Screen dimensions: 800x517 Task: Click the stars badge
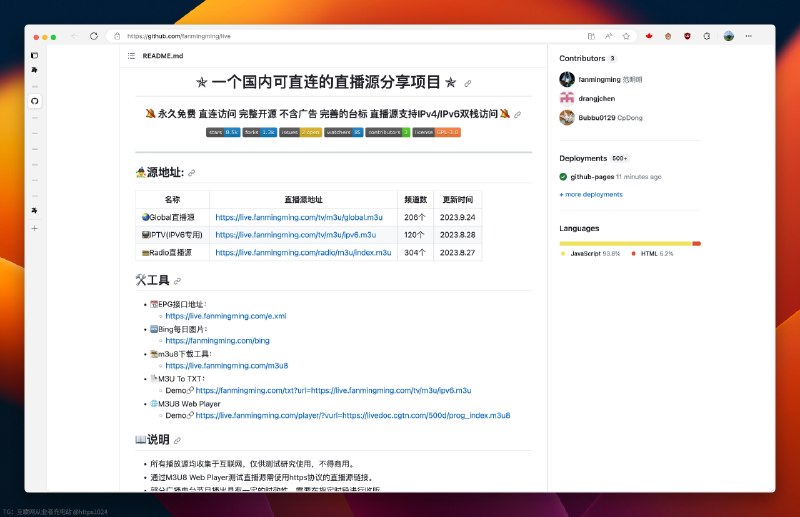pos(223,132)
